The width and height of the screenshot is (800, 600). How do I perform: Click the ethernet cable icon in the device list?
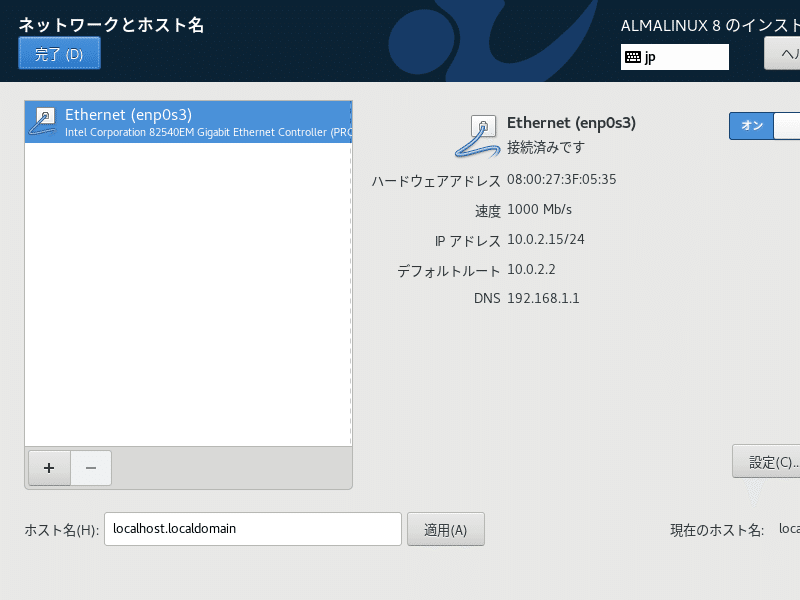click(x=43, y=122)
